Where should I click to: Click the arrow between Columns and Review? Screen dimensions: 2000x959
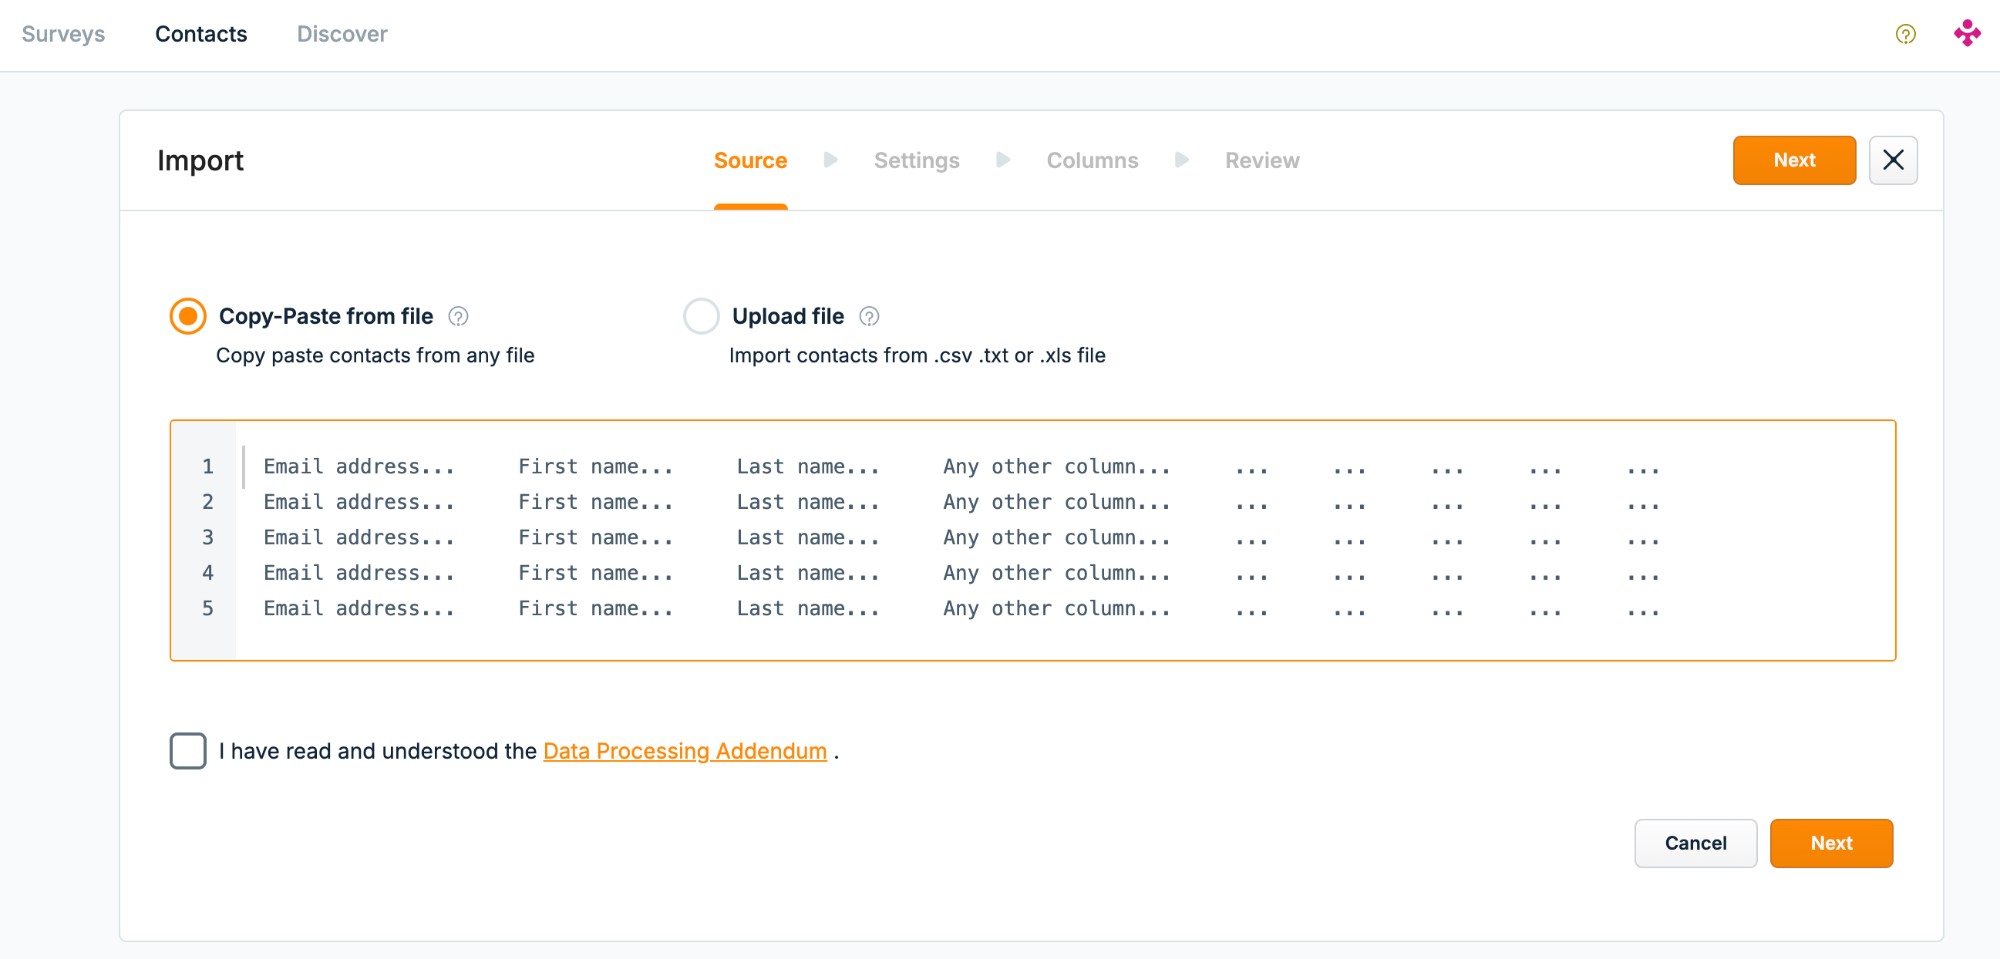click(1181, 160)
